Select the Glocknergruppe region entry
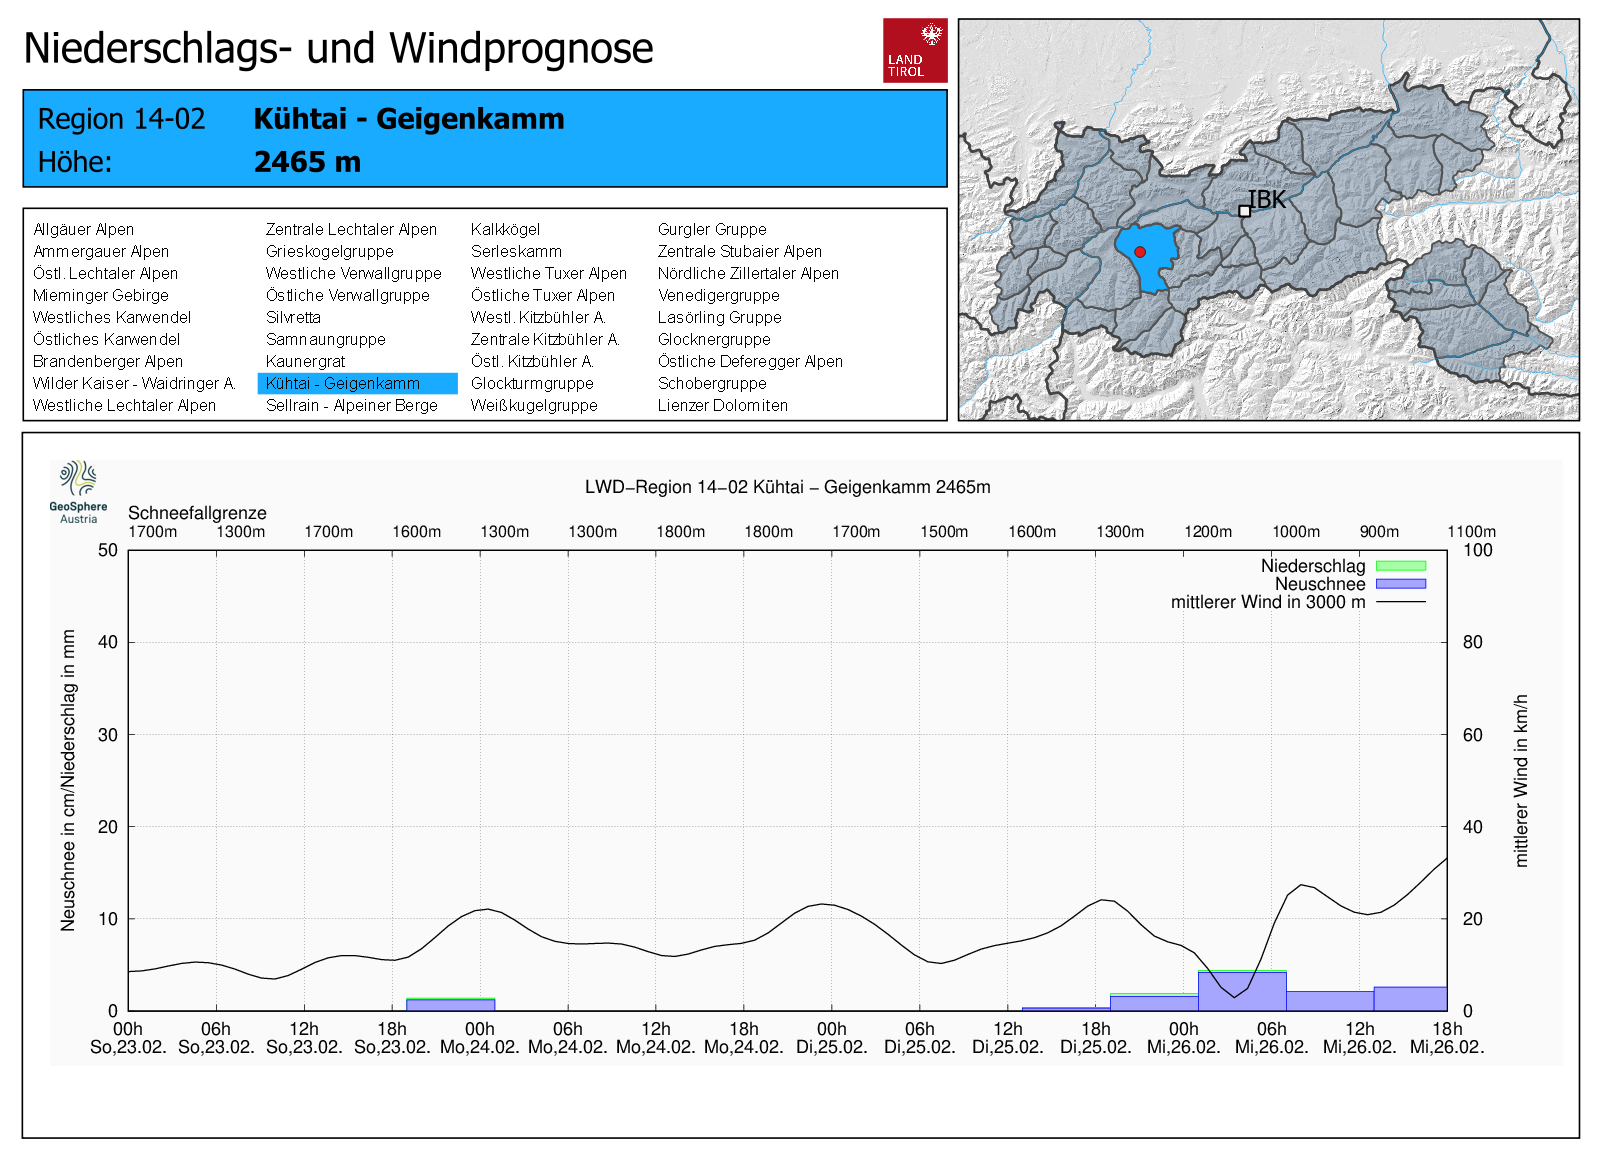Image resolution: width=1600 pixels, height=1153 pixels. (713, 339)
